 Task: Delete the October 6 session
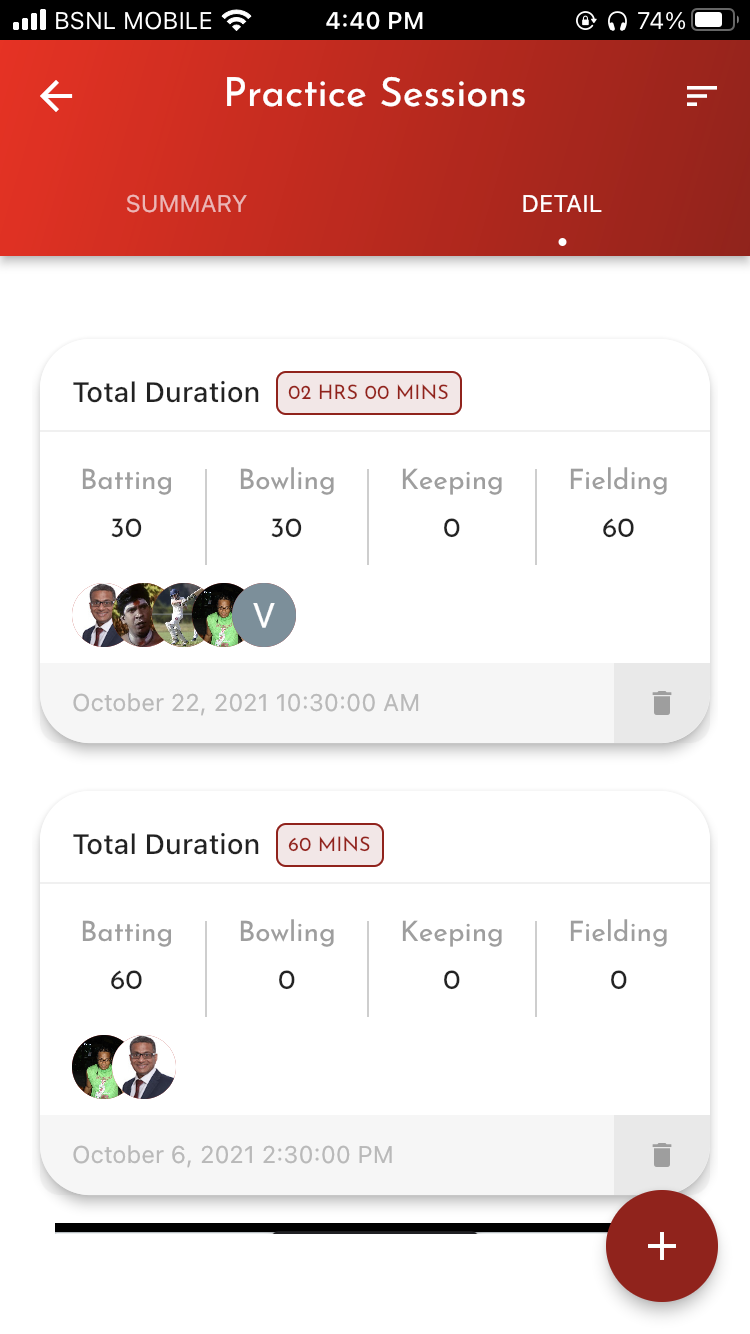(661, 1155)
